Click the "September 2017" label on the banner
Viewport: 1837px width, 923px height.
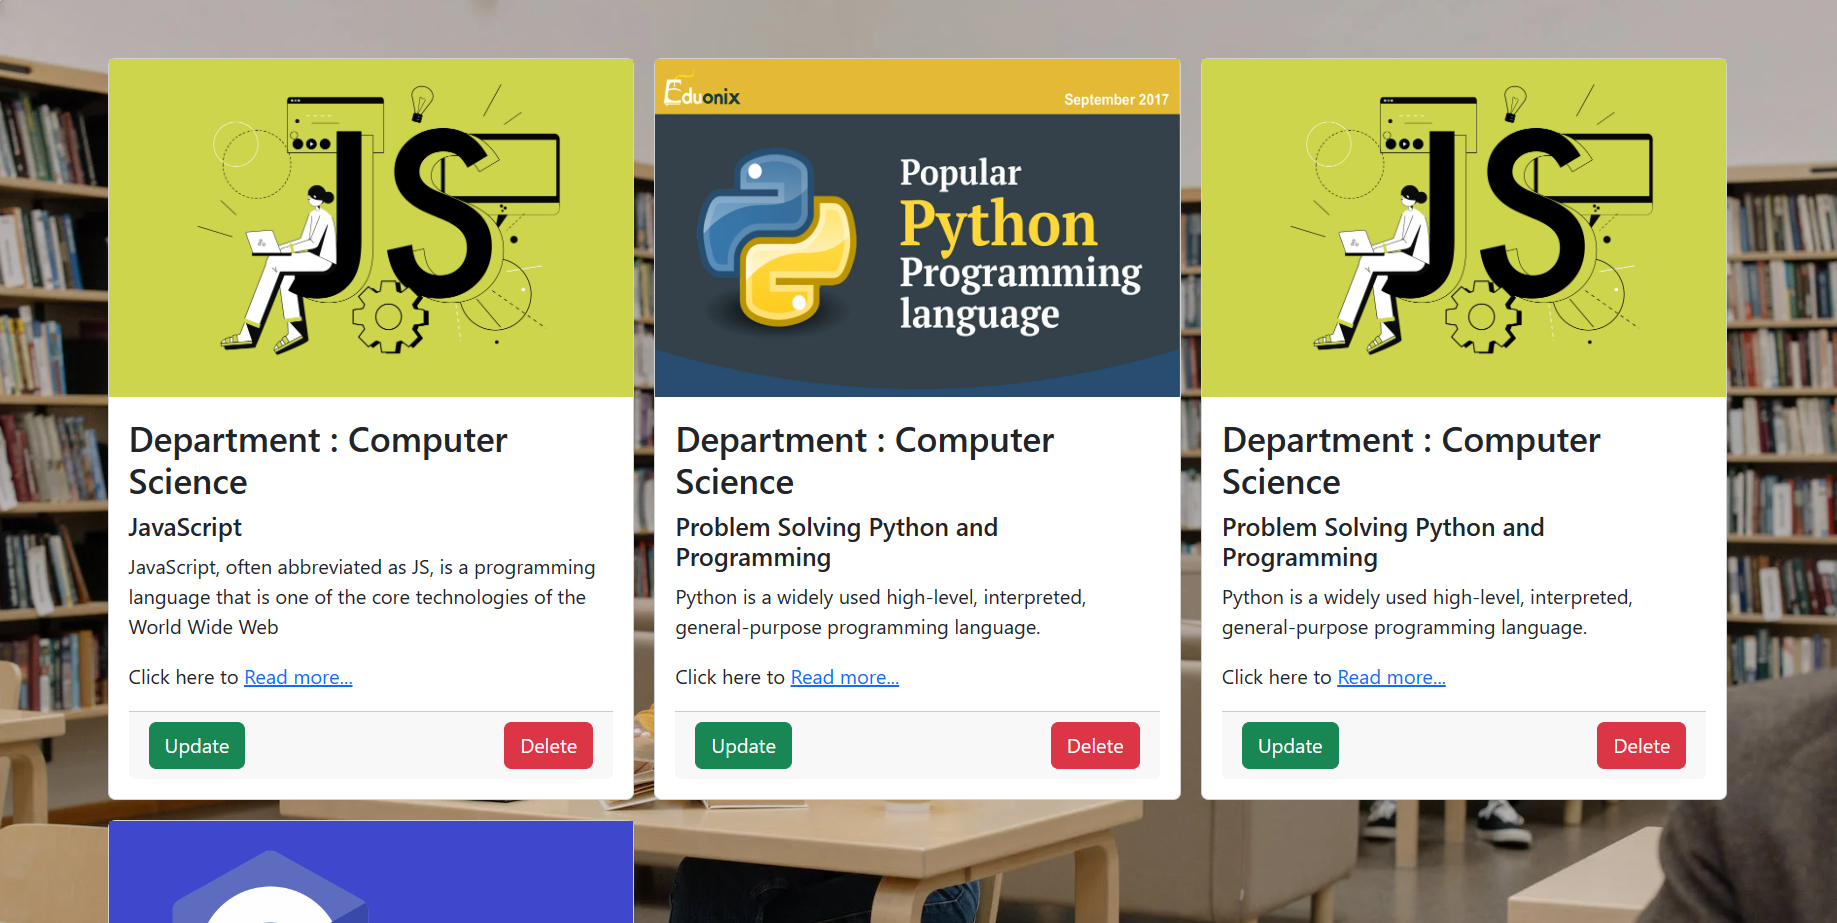point(1117,99)
